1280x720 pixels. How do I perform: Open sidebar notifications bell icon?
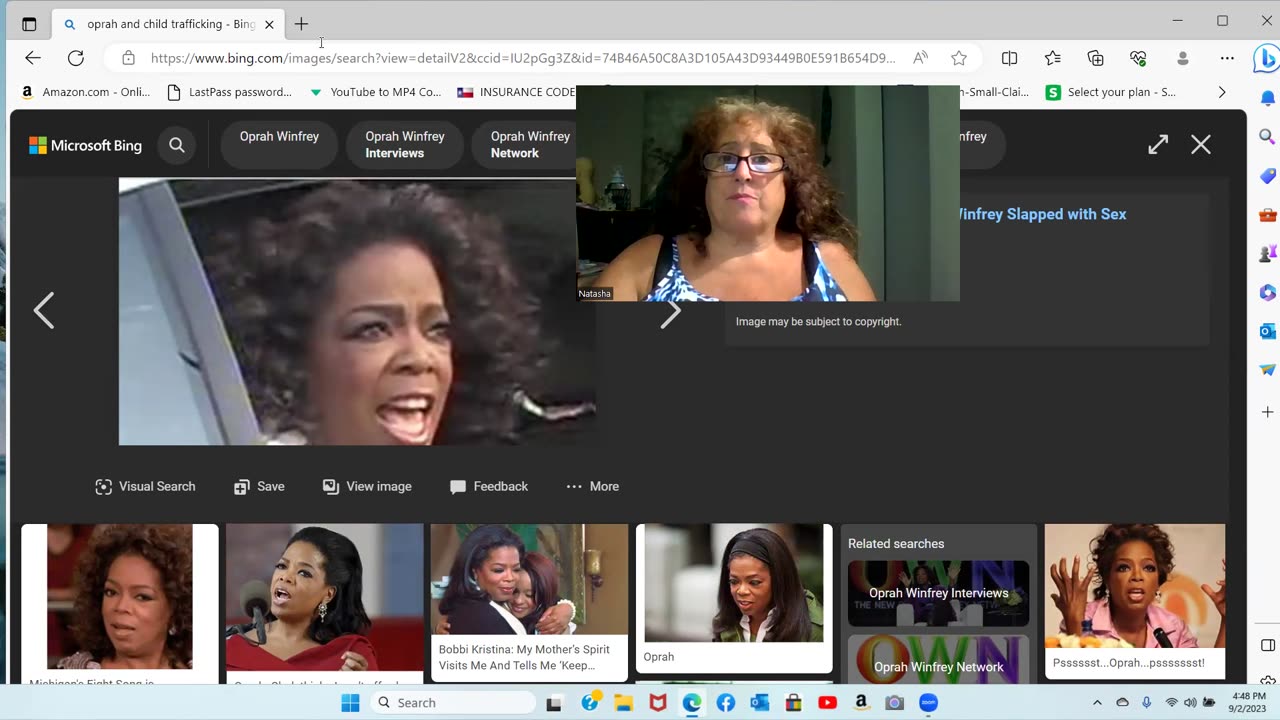(1267, 98)
